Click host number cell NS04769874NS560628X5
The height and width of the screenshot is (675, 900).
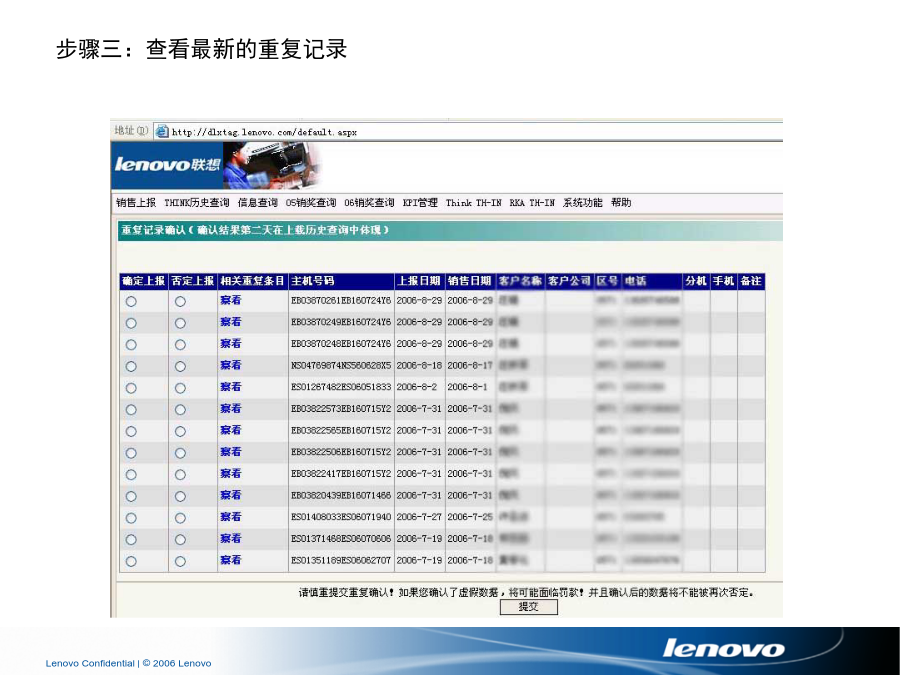(341, 366)
